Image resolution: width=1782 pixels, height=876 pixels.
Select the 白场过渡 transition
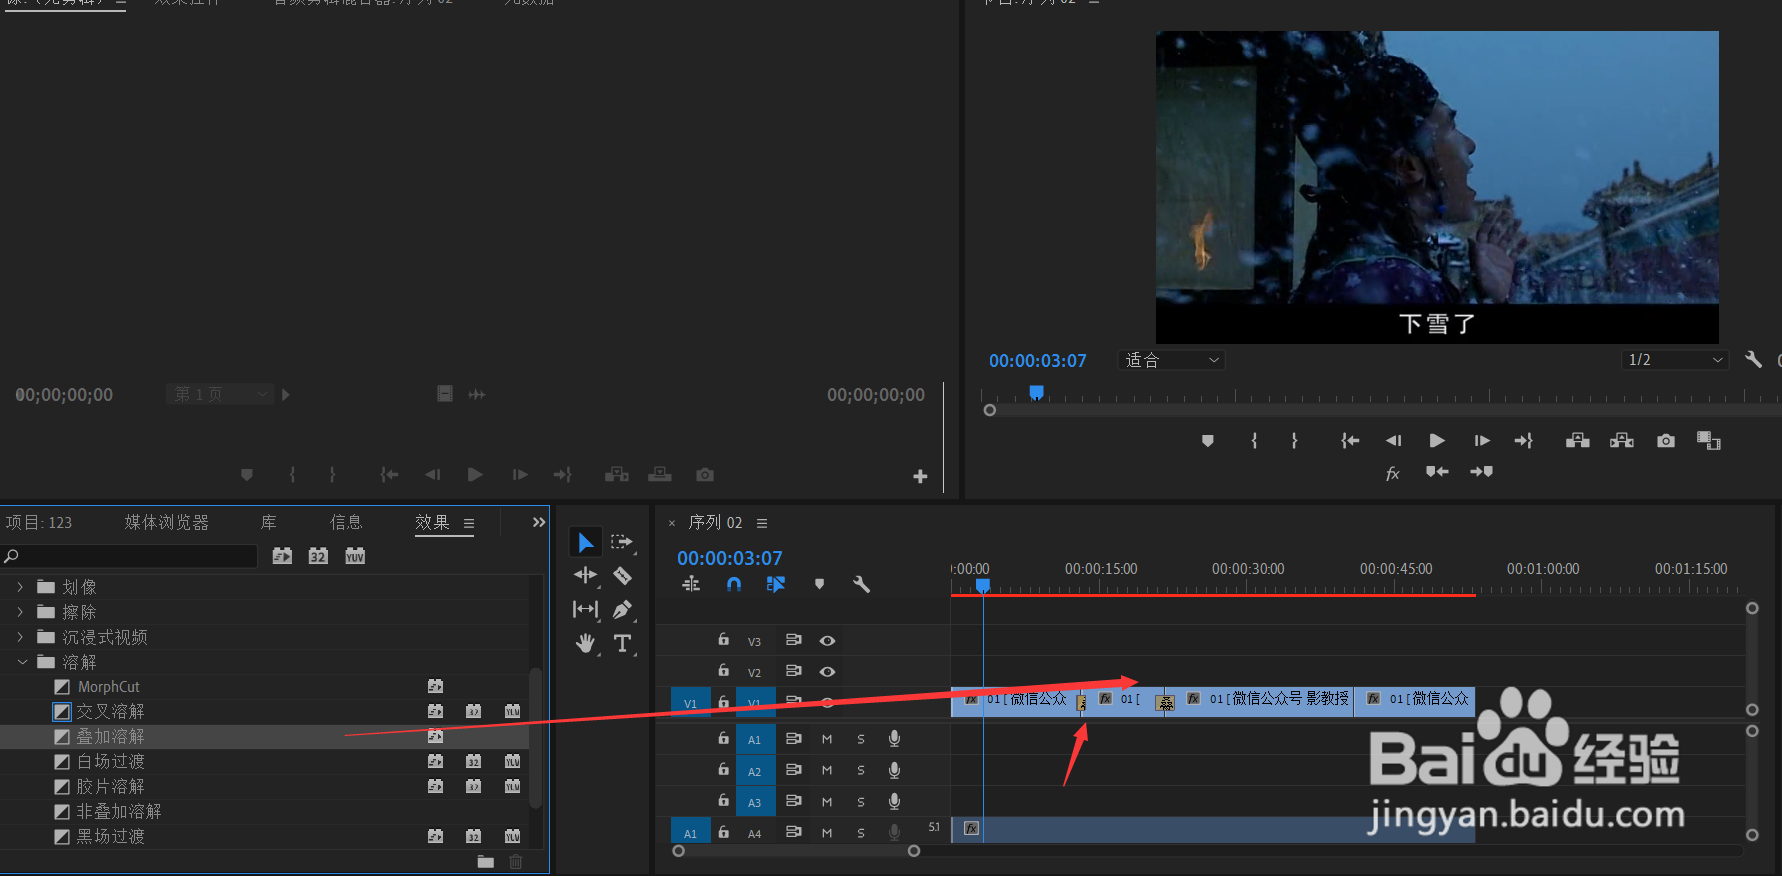pyautogui.click(x=110, y=762)
